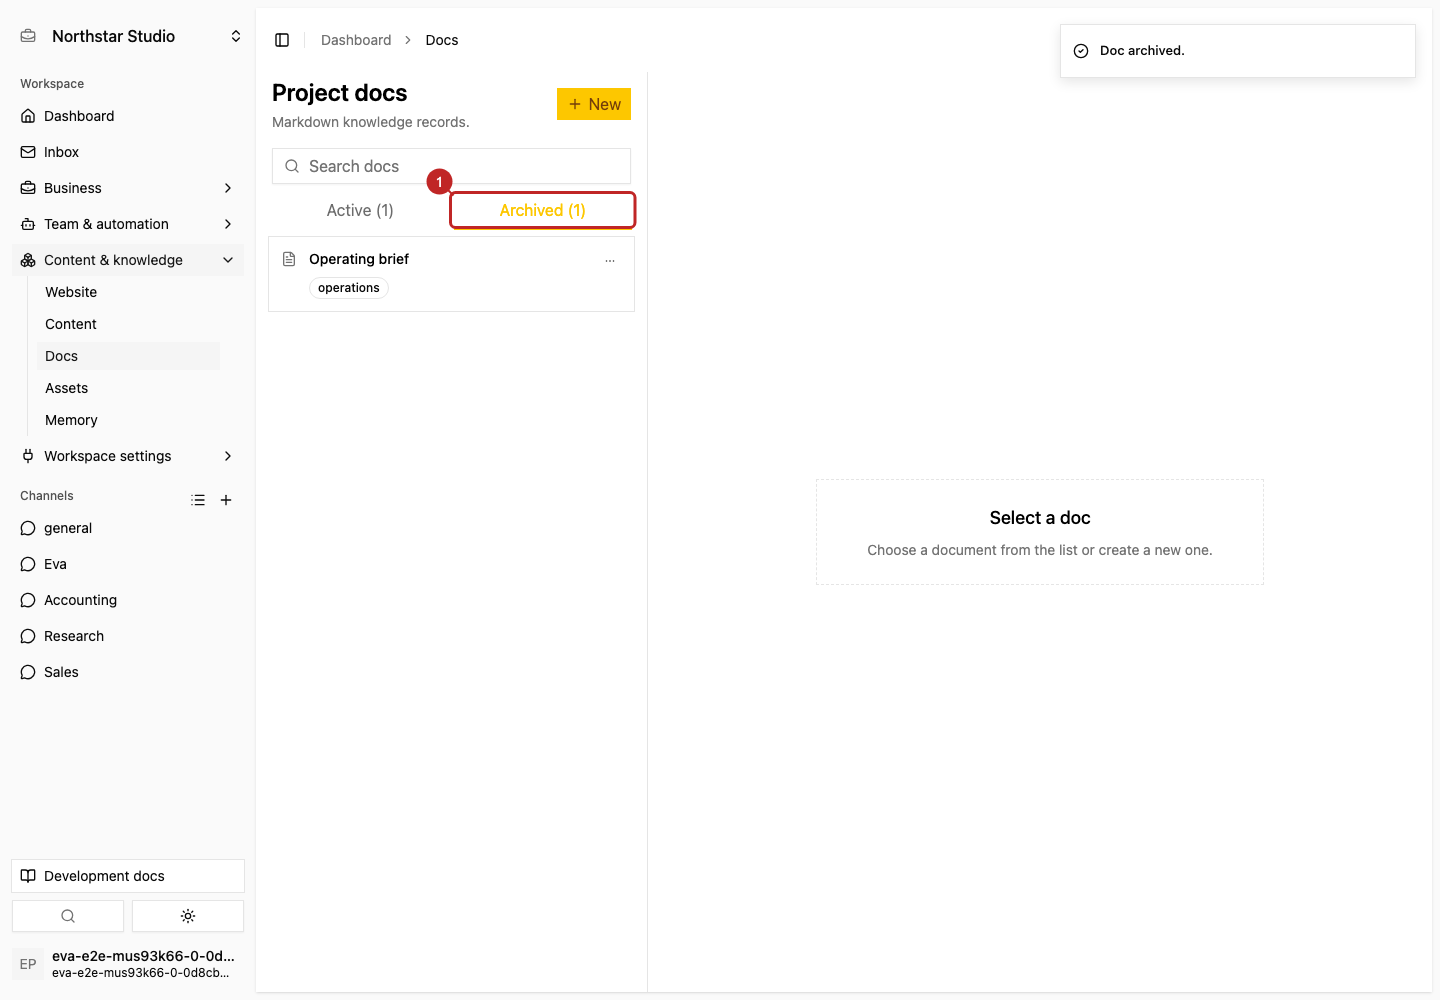1440x1000 pixels.
Task: Select Docs in the sidebar
Action: tap(128, 356)
